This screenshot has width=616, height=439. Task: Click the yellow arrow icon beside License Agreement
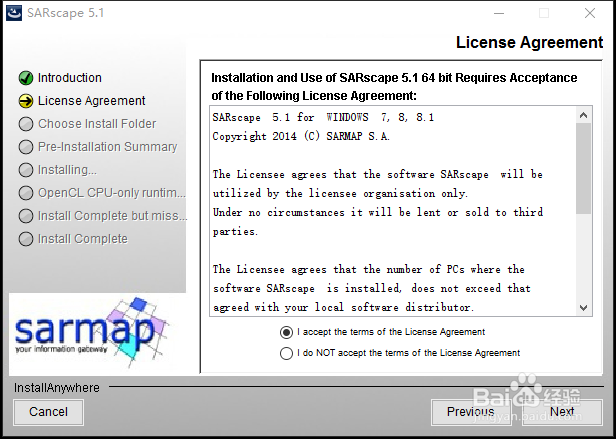[x=26, y=101]
